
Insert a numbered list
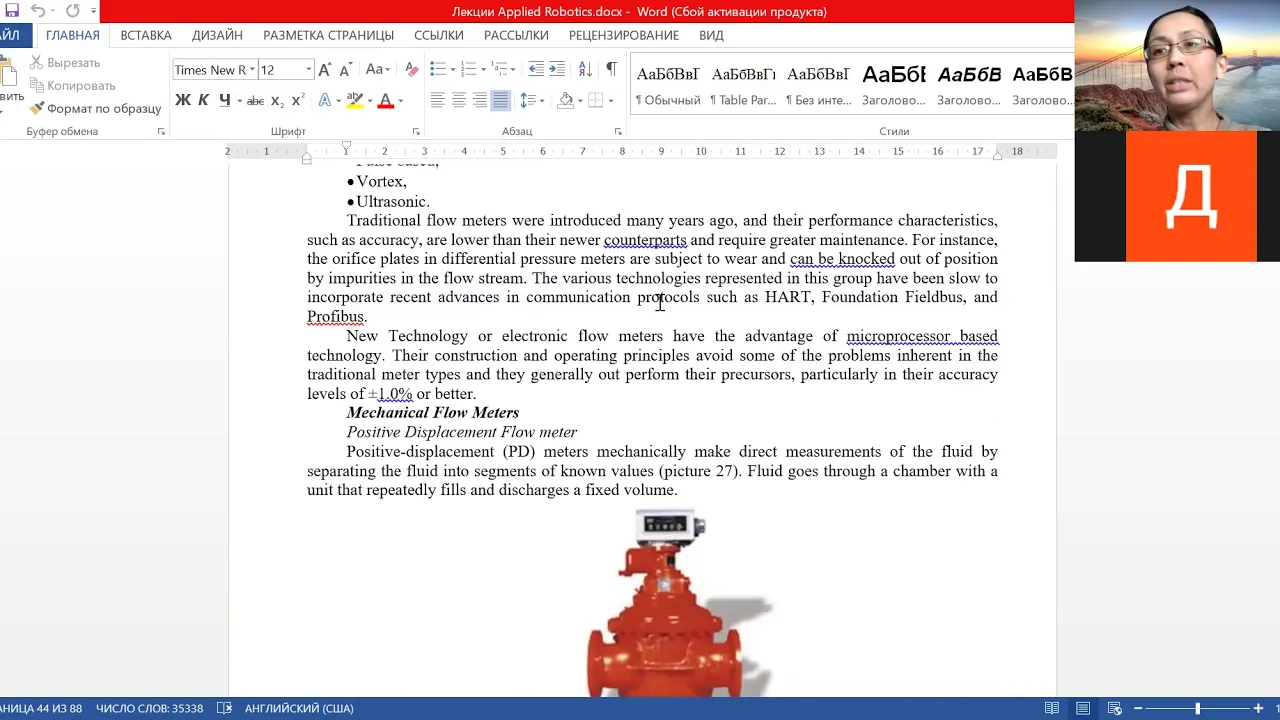(x=468, y=69)
